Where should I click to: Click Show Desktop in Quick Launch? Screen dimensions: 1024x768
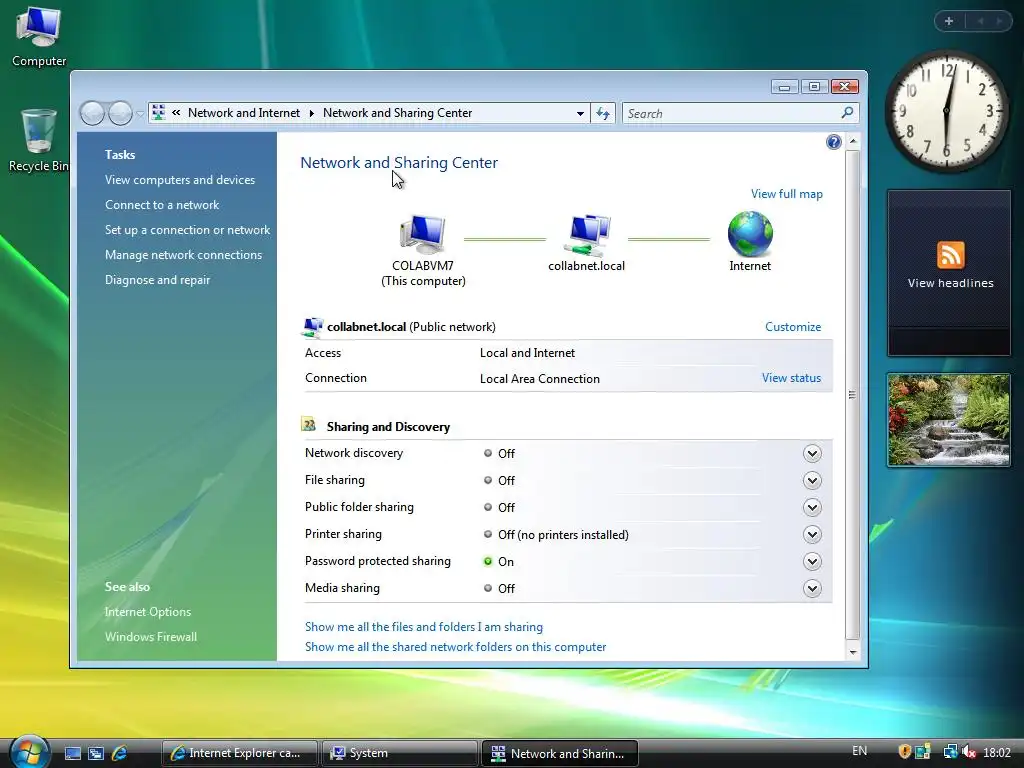72,753
